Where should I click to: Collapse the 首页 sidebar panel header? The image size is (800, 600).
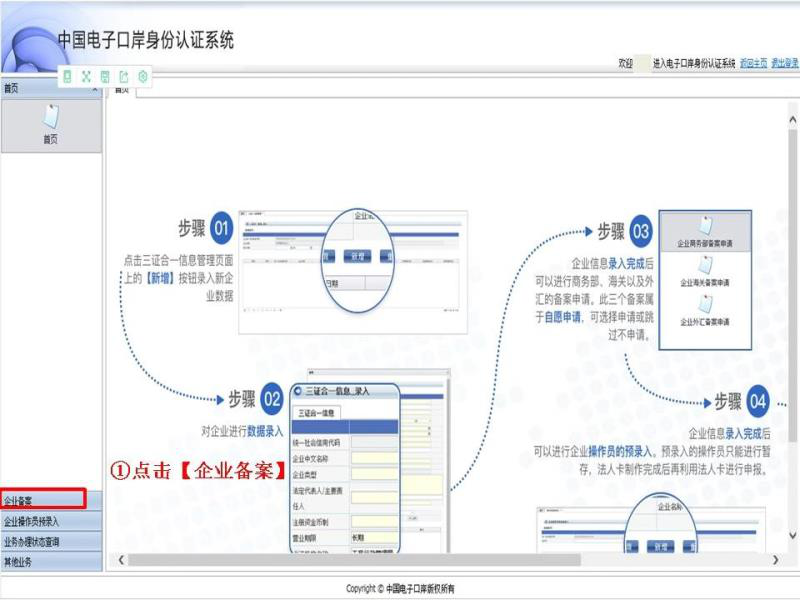click(x=95, y=89)
